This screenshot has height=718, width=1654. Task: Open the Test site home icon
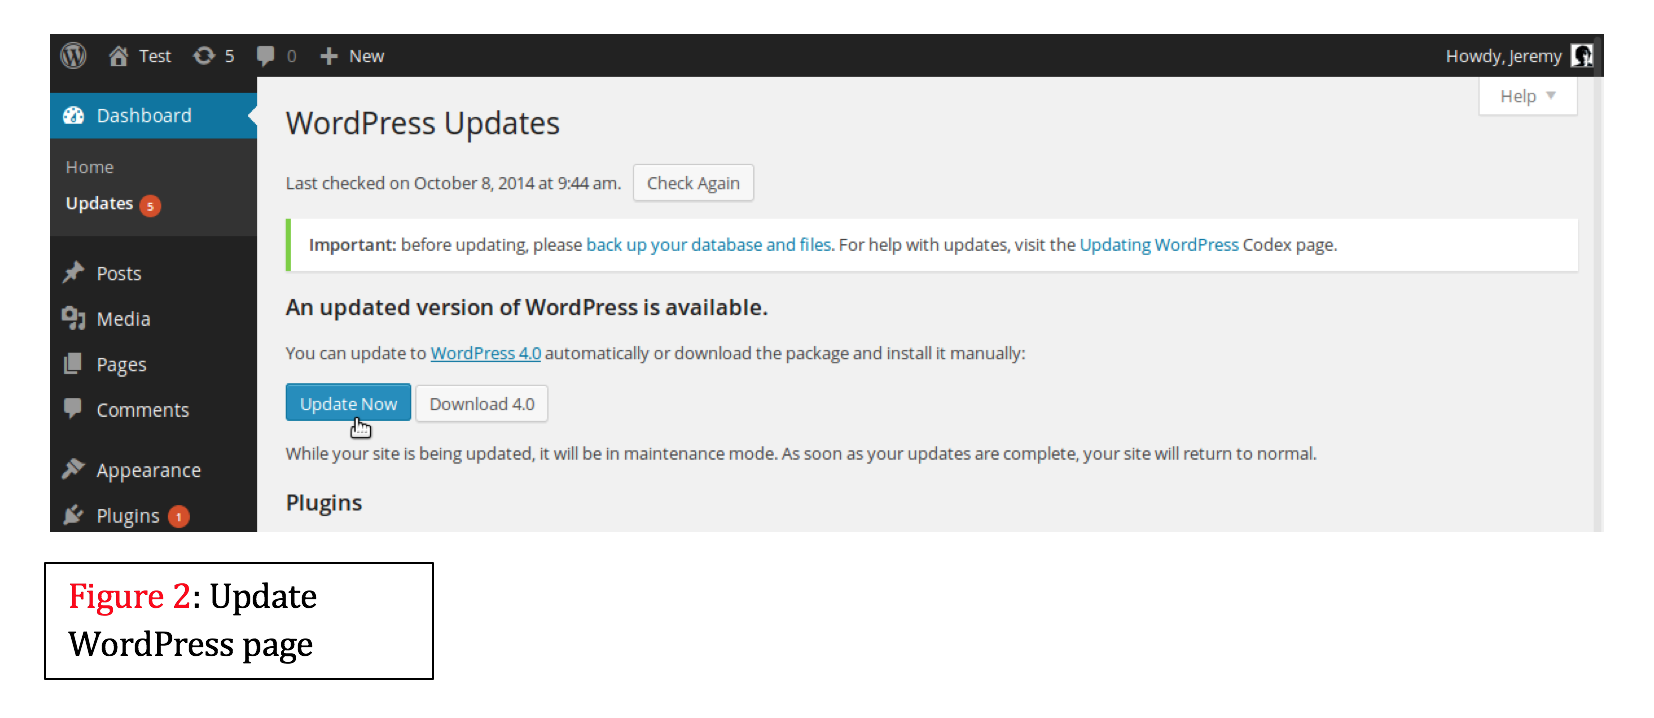118,56
